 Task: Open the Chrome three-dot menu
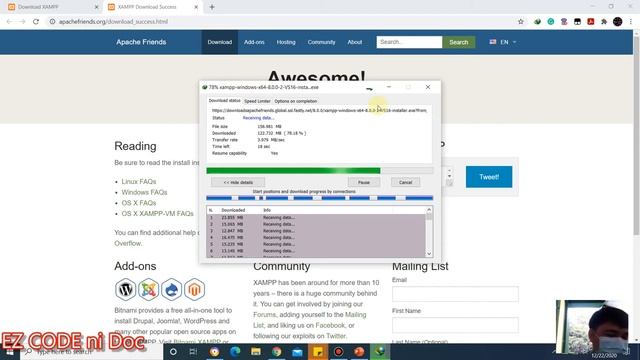tap(631, 22)
